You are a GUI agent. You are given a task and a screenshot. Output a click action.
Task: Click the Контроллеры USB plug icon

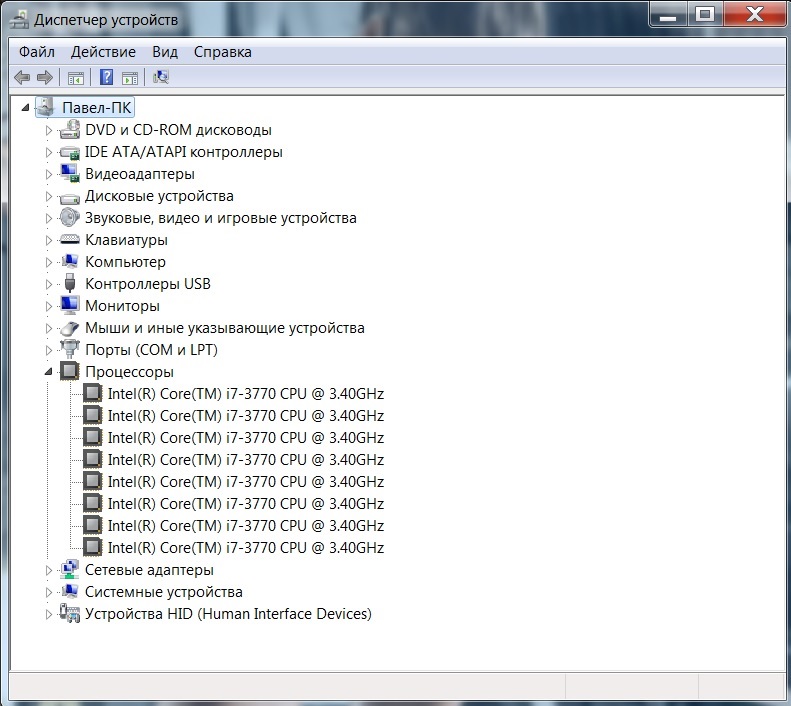(70, 283)
